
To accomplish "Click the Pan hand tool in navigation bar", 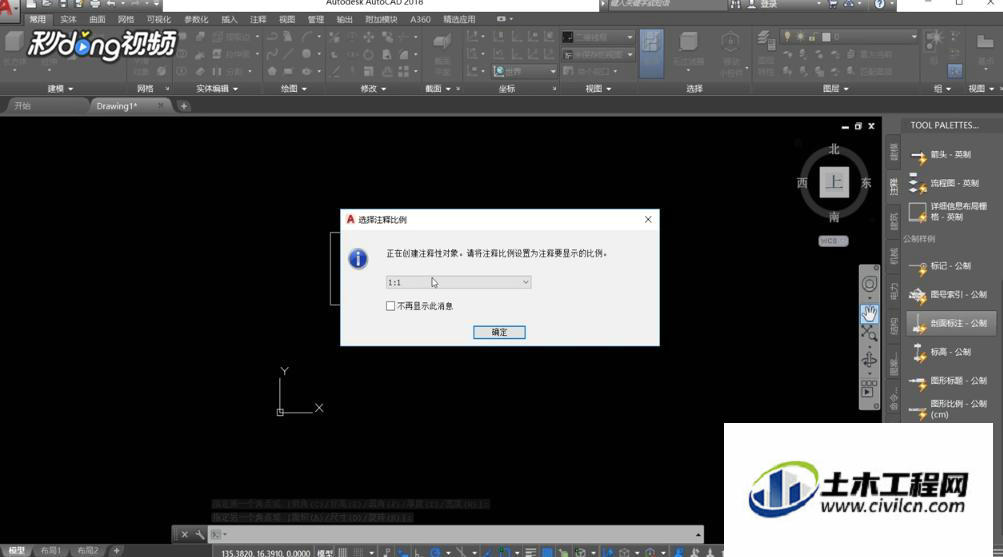I will tap(869, 314).
